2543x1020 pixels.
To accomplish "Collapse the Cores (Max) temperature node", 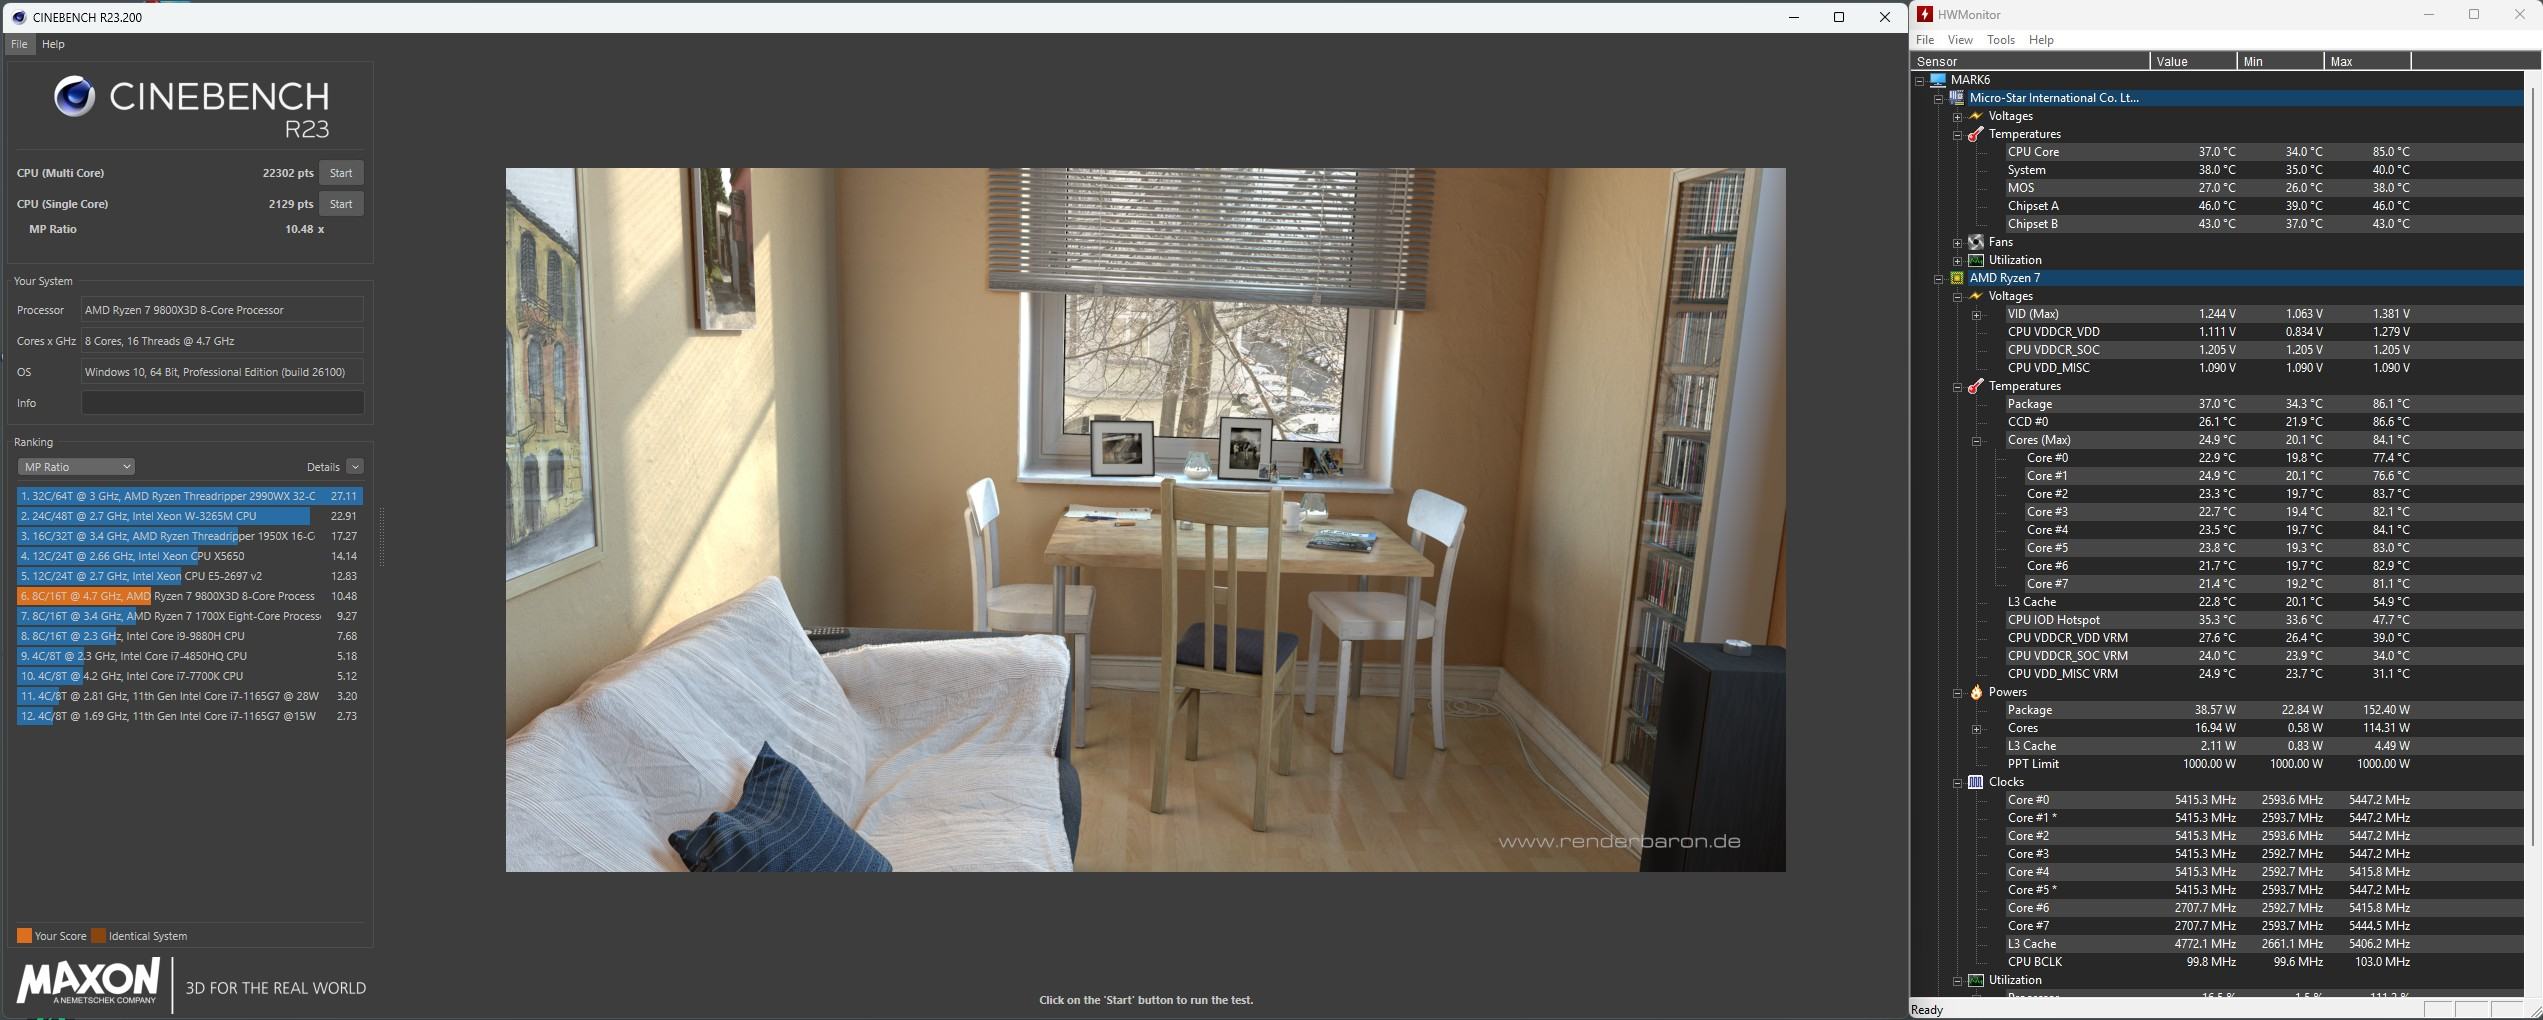I will (x=1976, y=440).
